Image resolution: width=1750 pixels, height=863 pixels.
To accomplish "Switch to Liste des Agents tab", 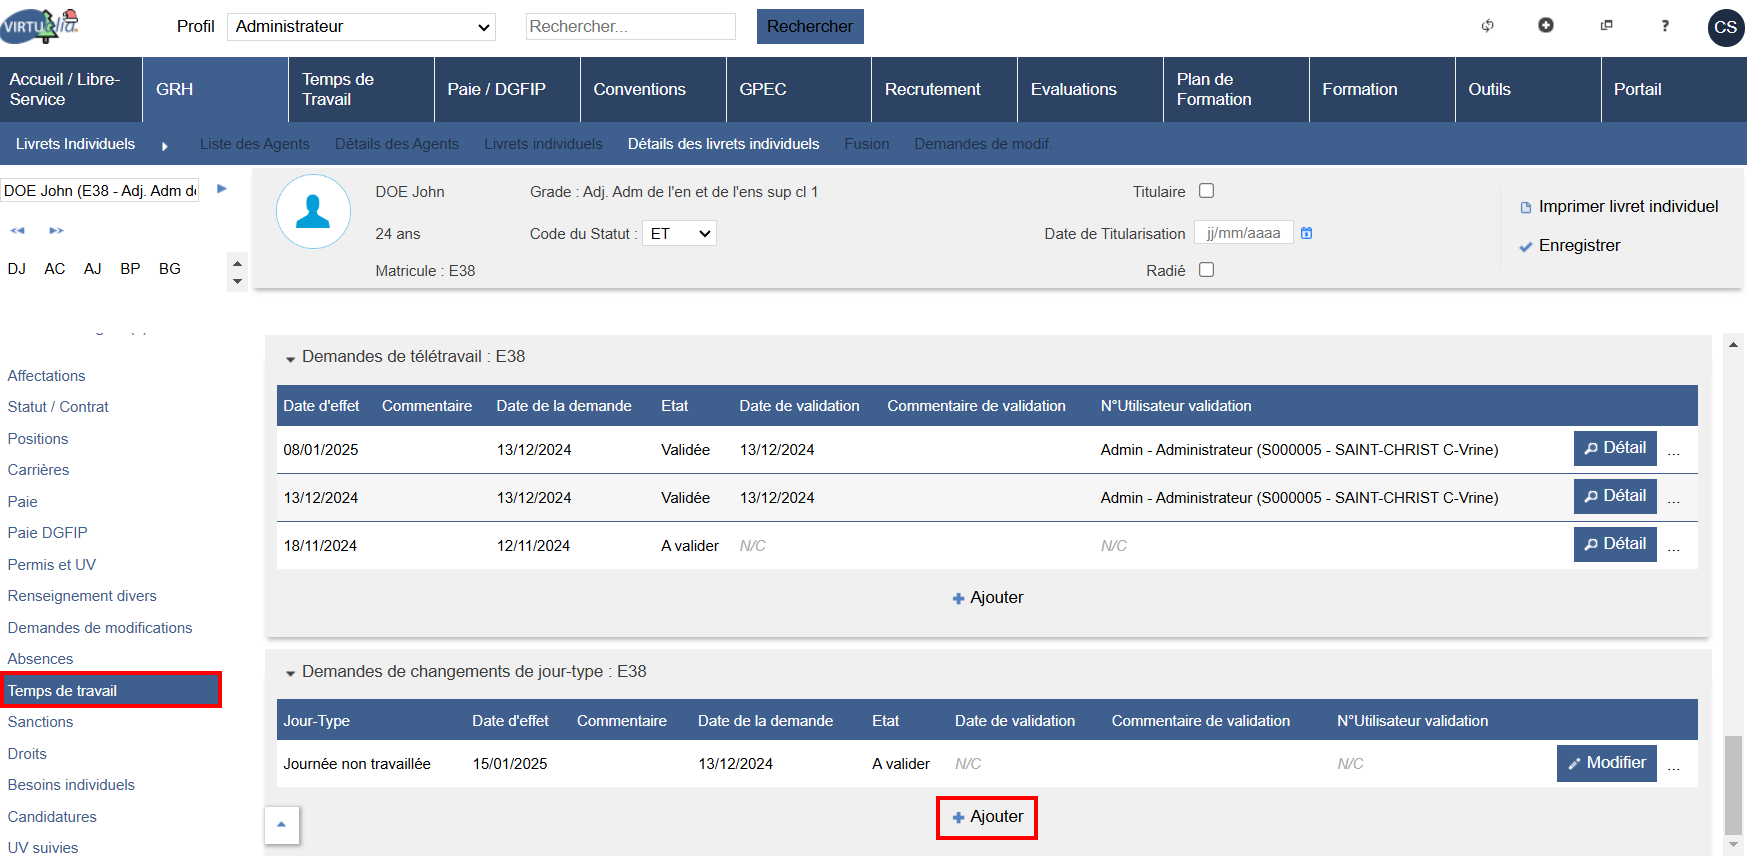I will coord(254,144).
